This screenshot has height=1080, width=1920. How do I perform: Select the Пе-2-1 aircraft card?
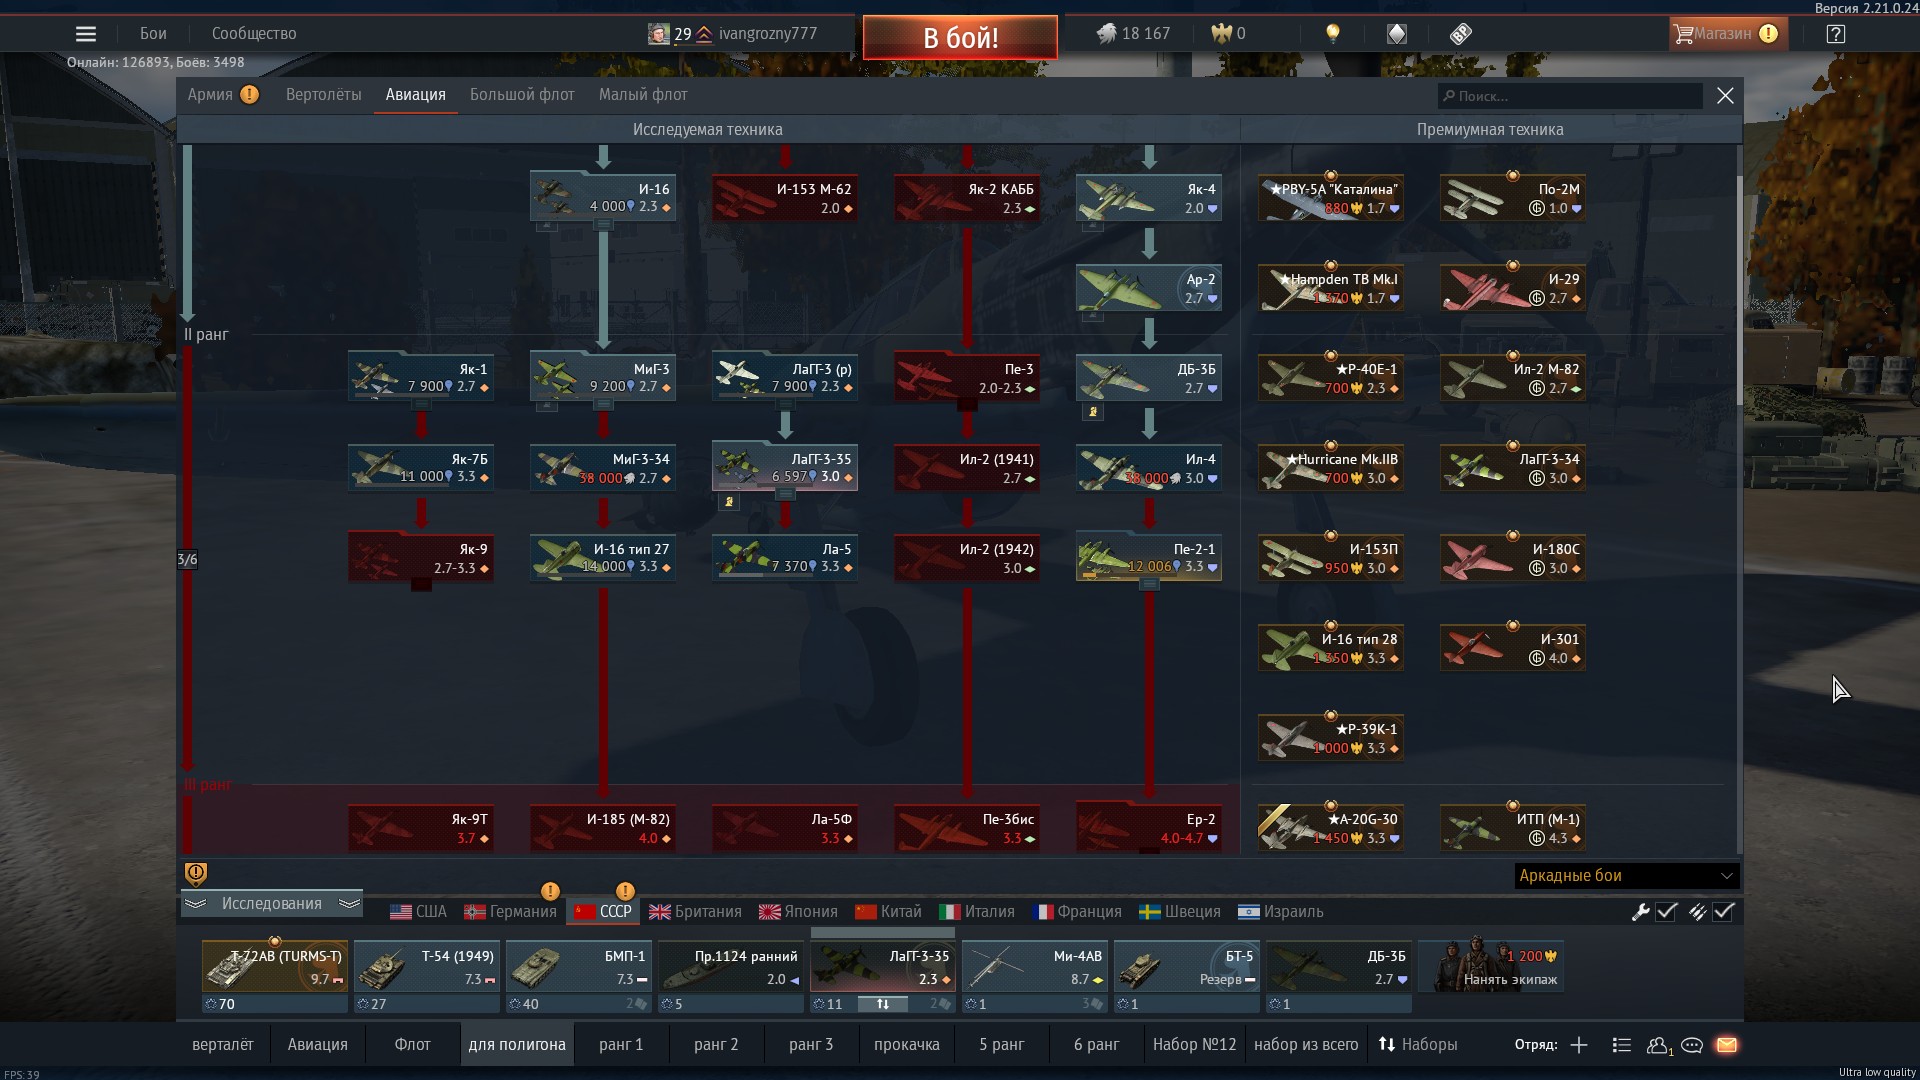1149,557
